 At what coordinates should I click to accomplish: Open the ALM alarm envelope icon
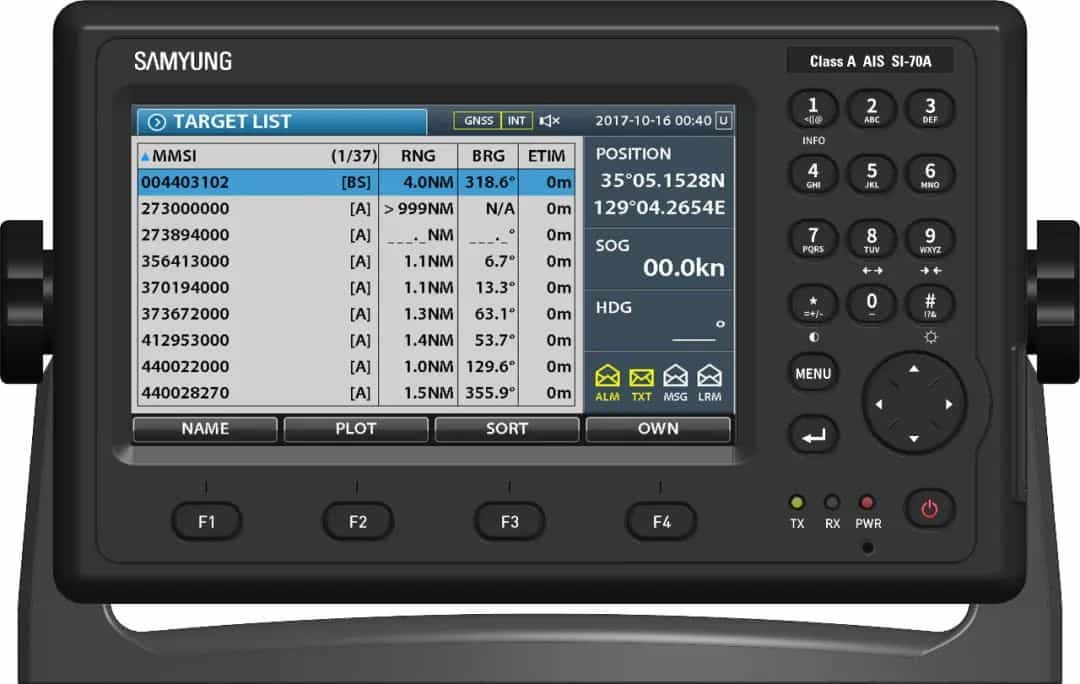pos(607,377)
